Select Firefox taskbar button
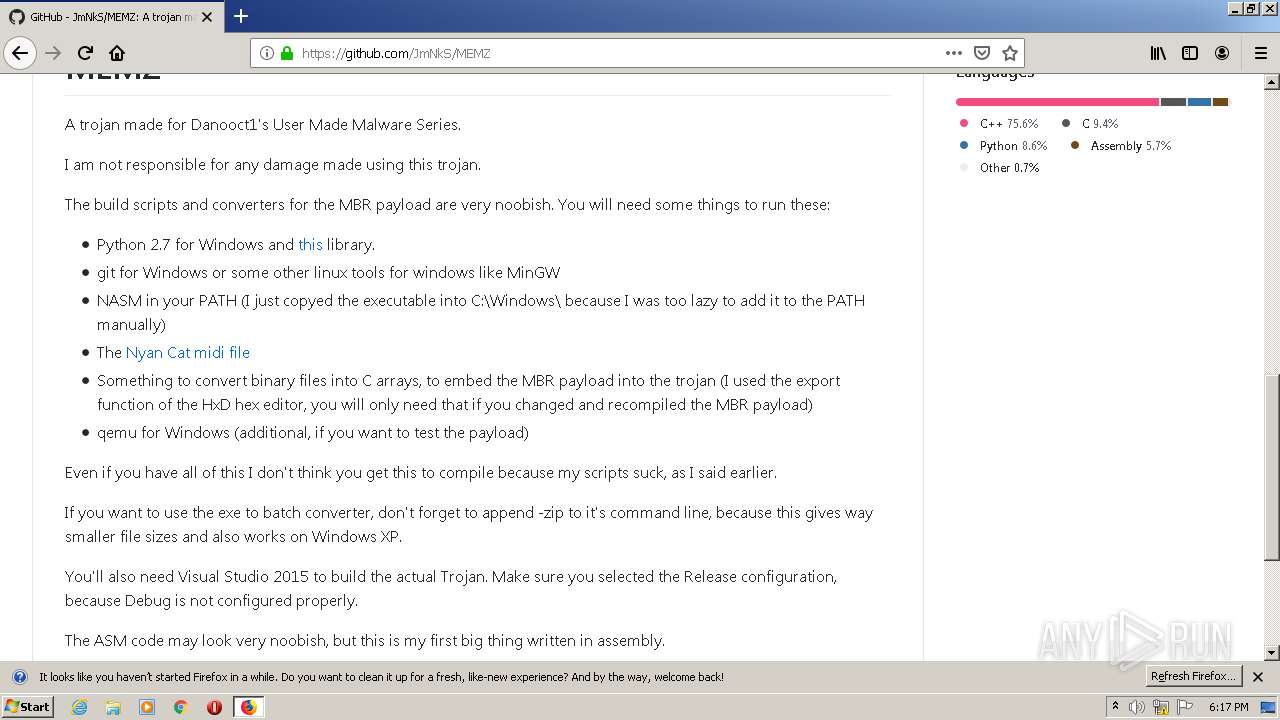This screenshot has width=1280, height=720. 248,707
